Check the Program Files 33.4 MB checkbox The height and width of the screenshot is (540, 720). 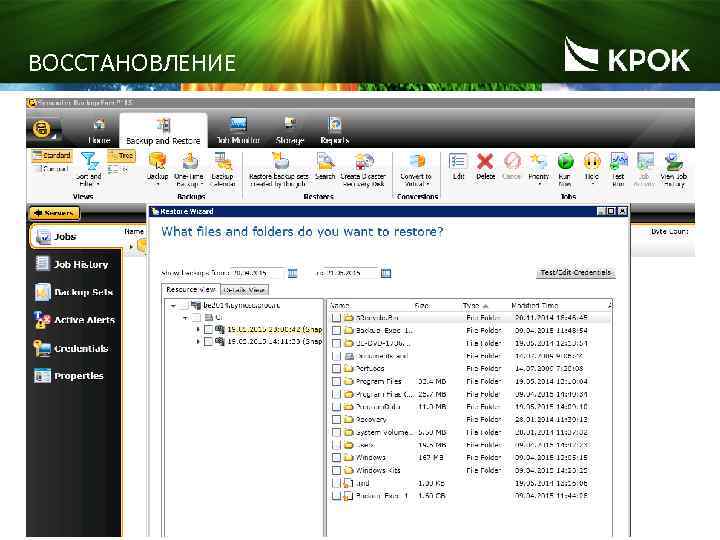click(x=336, y=382)
